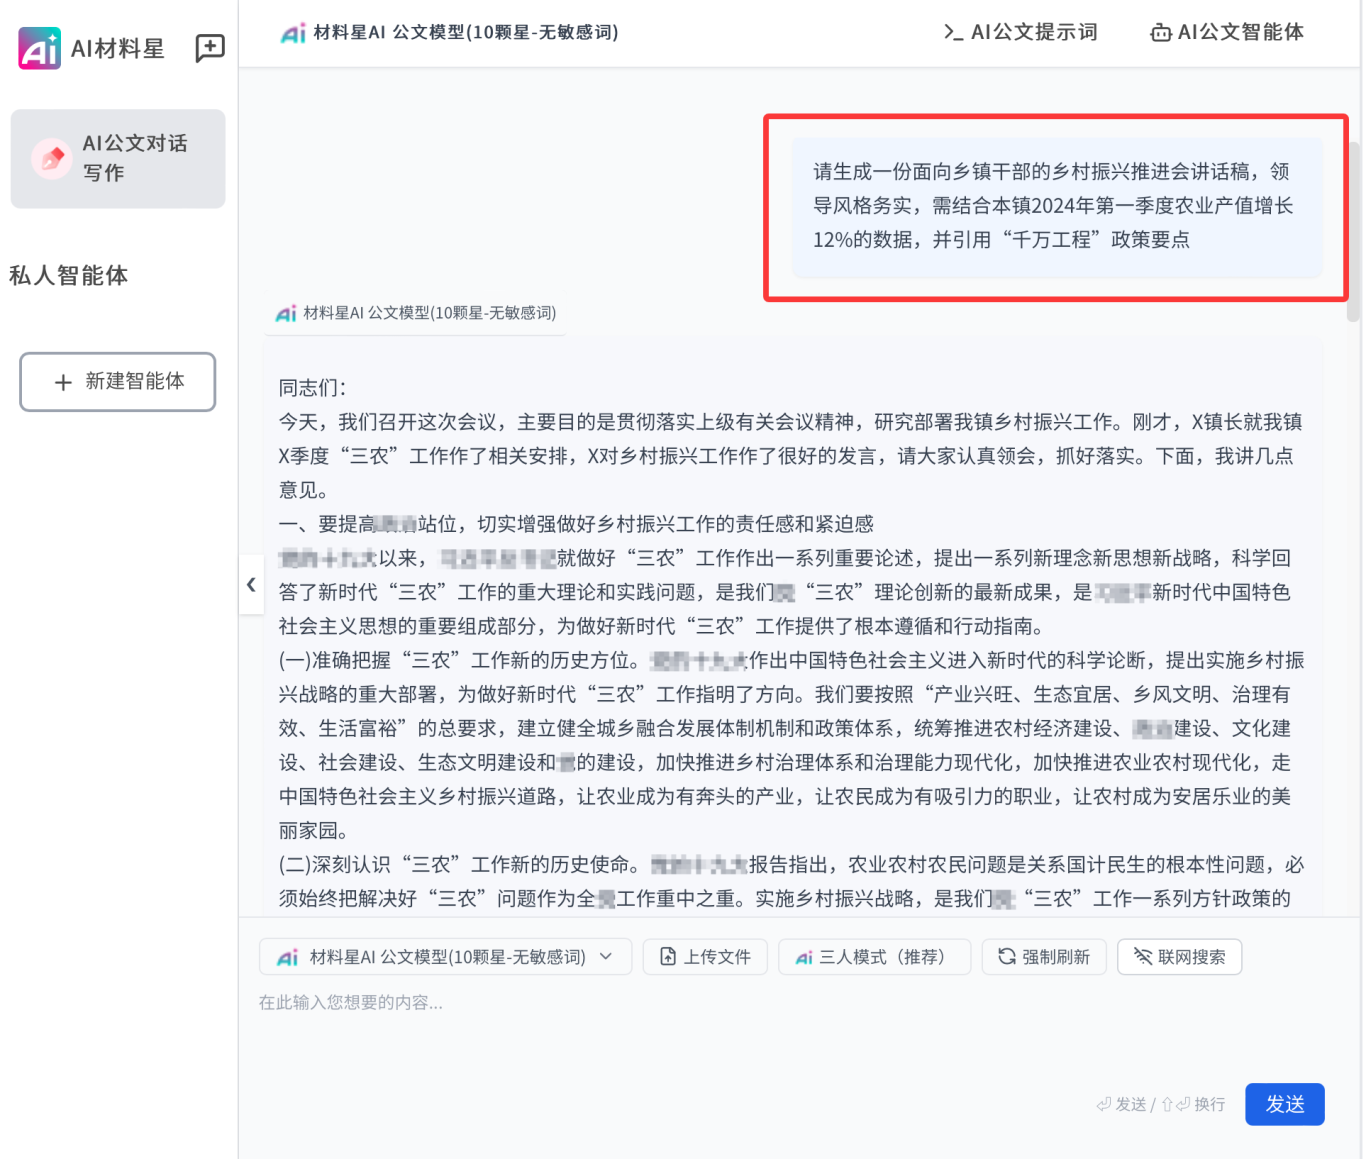The height and width of the screenshot is (1159, 1366).
Task: Collapse the sidebar with the left chevron
Action: click(x=251, y=585)
